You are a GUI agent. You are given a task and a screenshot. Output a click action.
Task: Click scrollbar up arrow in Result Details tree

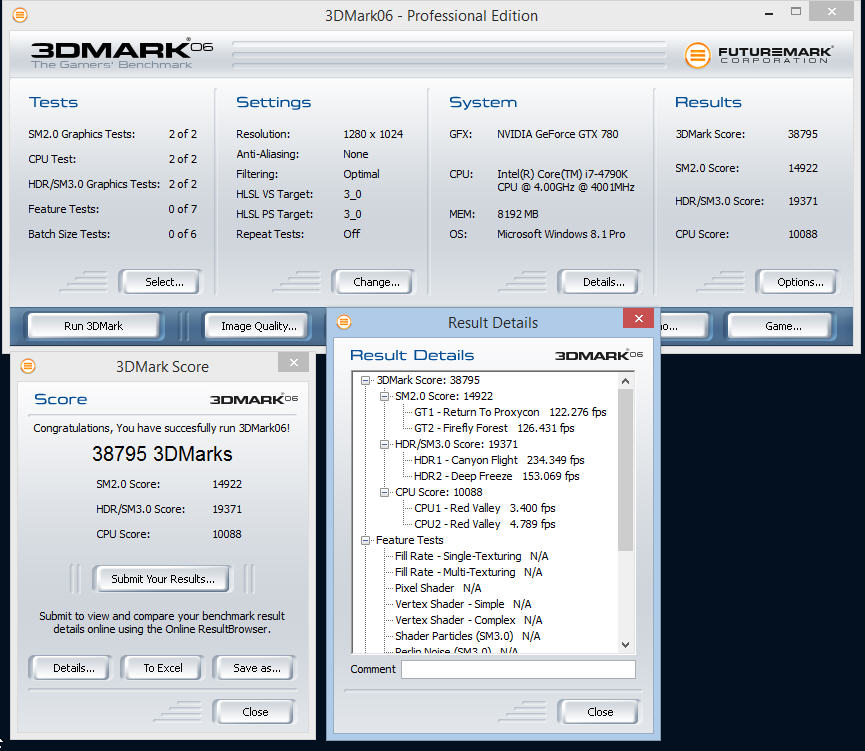[625, 381]
